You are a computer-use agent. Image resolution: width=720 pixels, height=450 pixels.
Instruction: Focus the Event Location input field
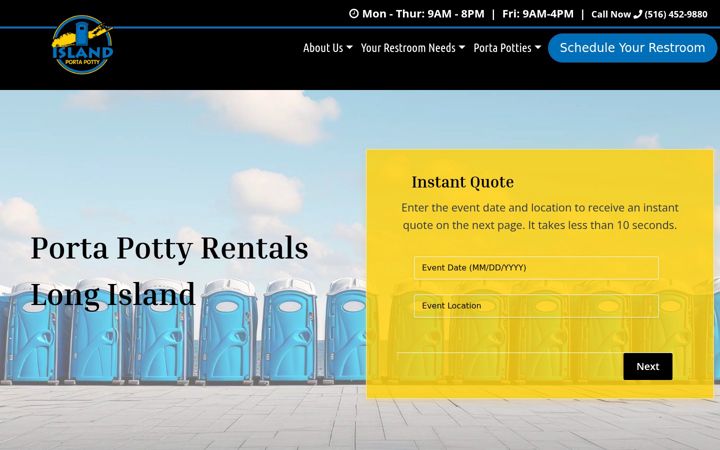tap(536, 306)
